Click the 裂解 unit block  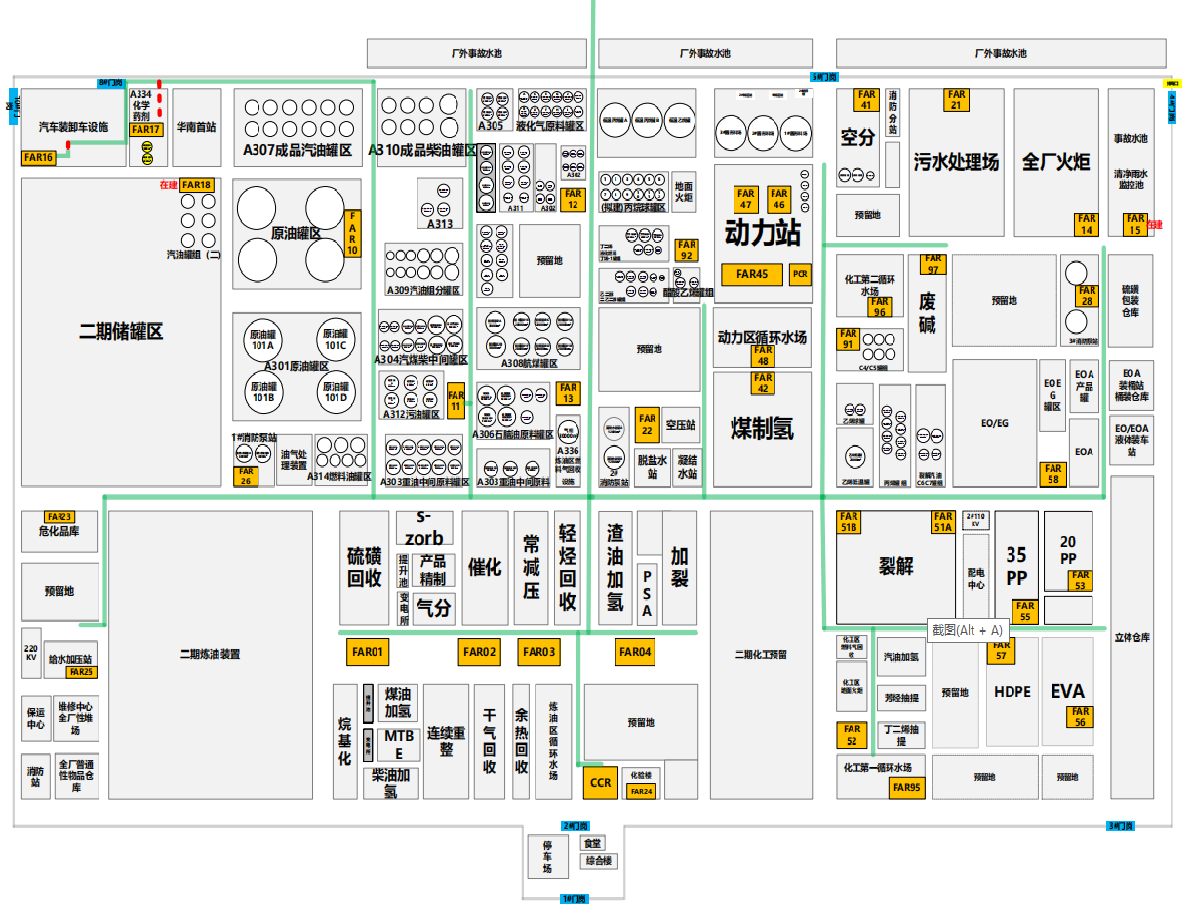896,566
